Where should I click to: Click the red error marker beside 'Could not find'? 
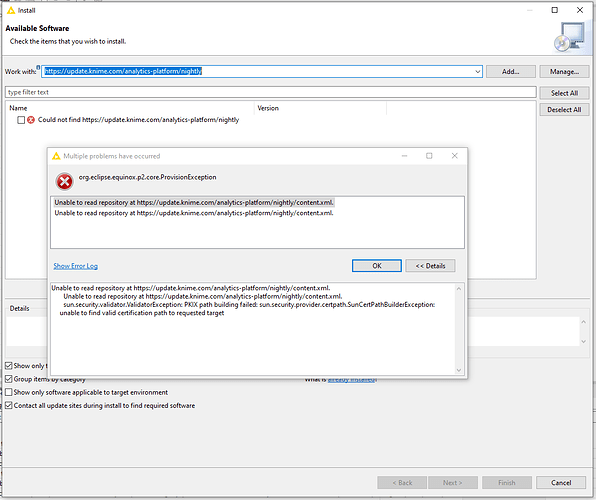pos(31,120)
